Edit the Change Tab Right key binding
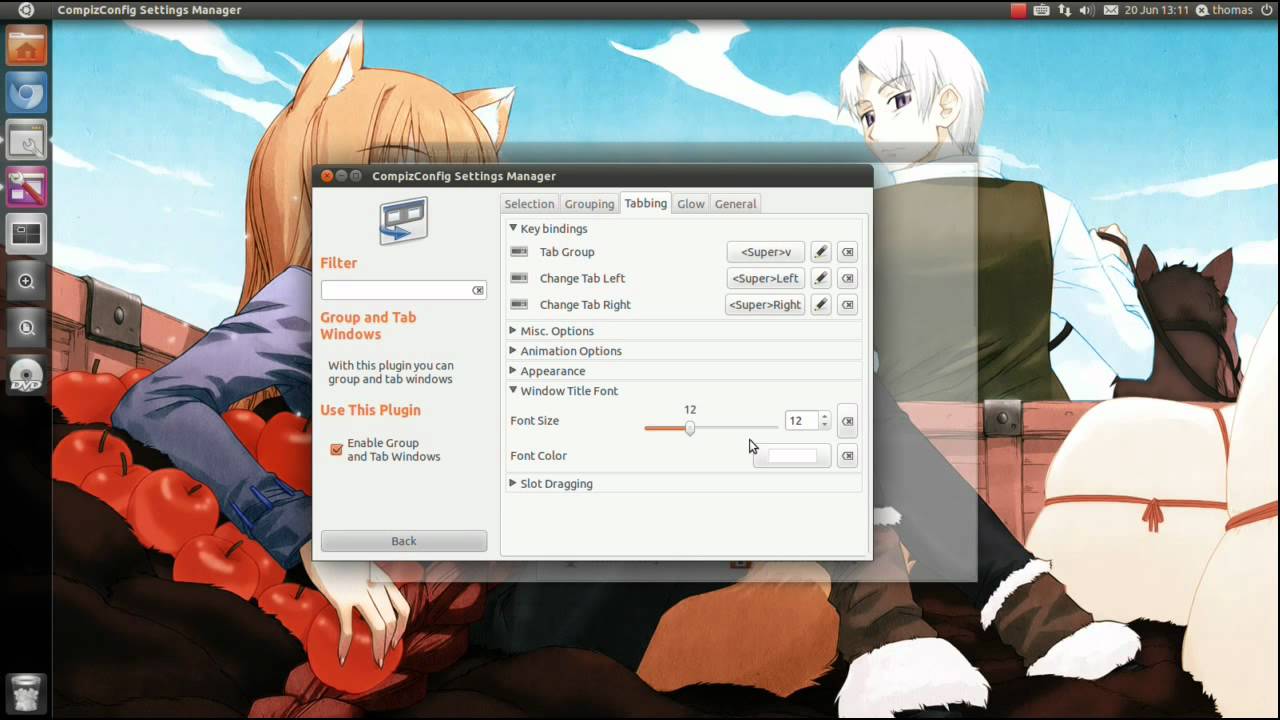 pyautogui.click(x=821, y=304)
